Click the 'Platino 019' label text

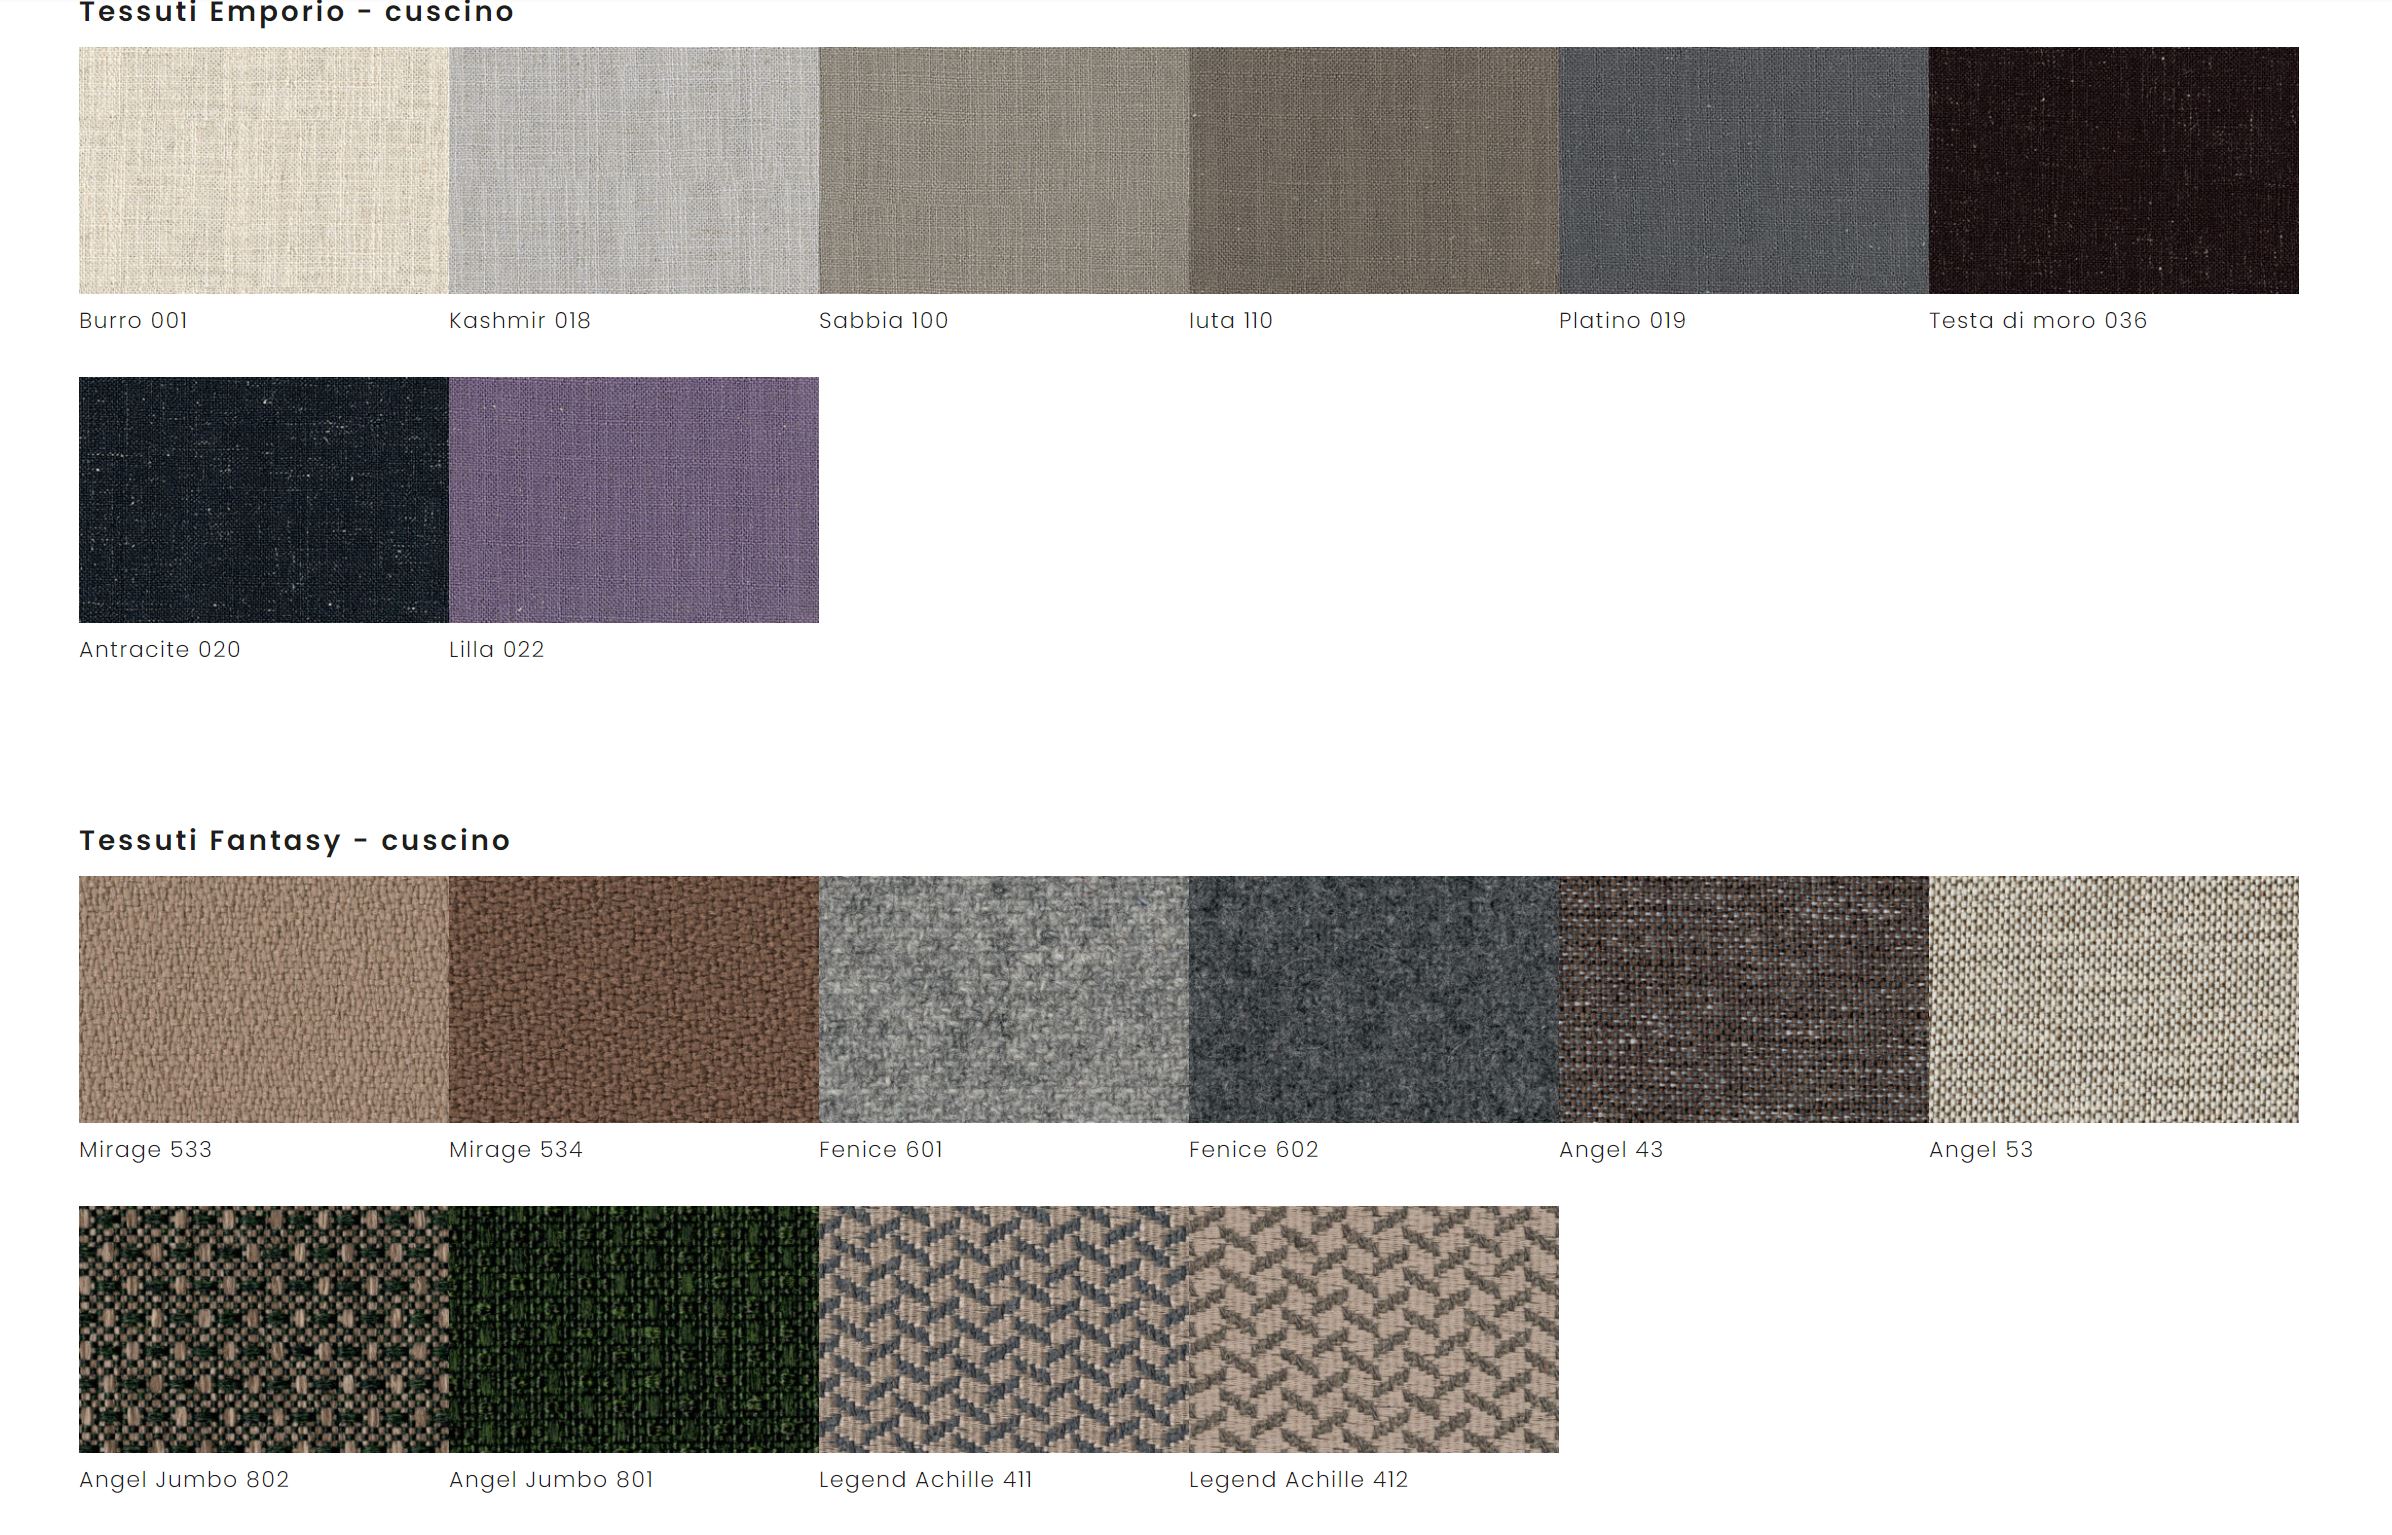[1623, 321]
